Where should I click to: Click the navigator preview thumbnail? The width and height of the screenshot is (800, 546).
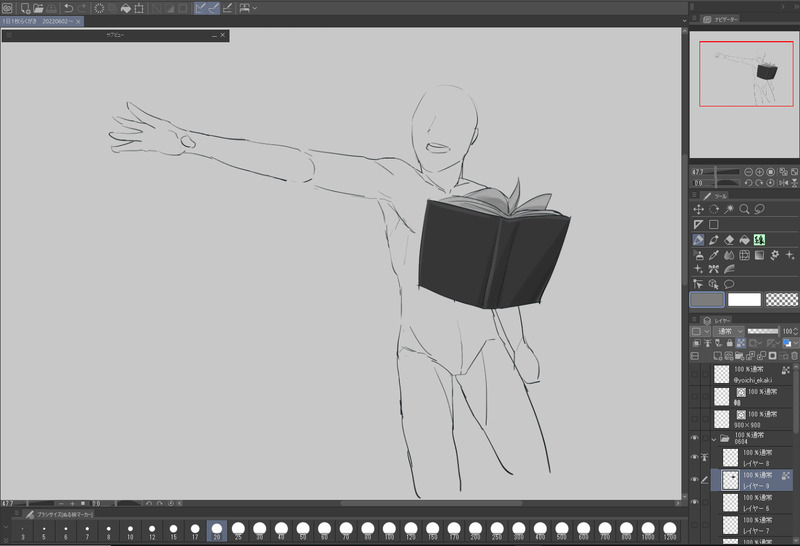tap(745, 94)
